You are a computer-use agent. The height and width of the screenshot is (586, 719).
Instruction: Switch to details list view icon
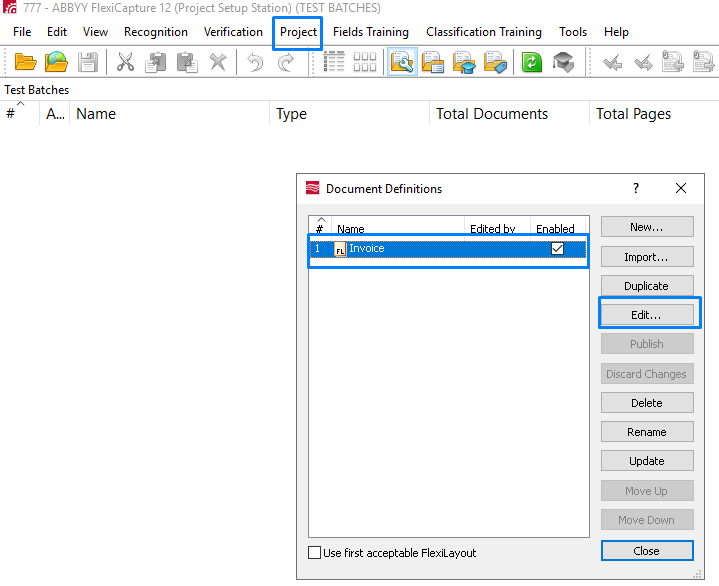tap(334, 61)
